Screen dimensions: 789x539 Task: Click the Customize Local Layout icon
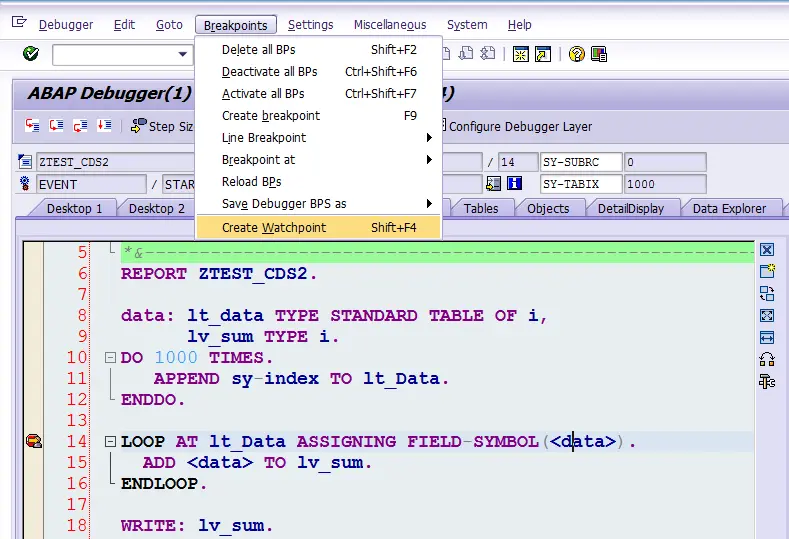(599, 54)
